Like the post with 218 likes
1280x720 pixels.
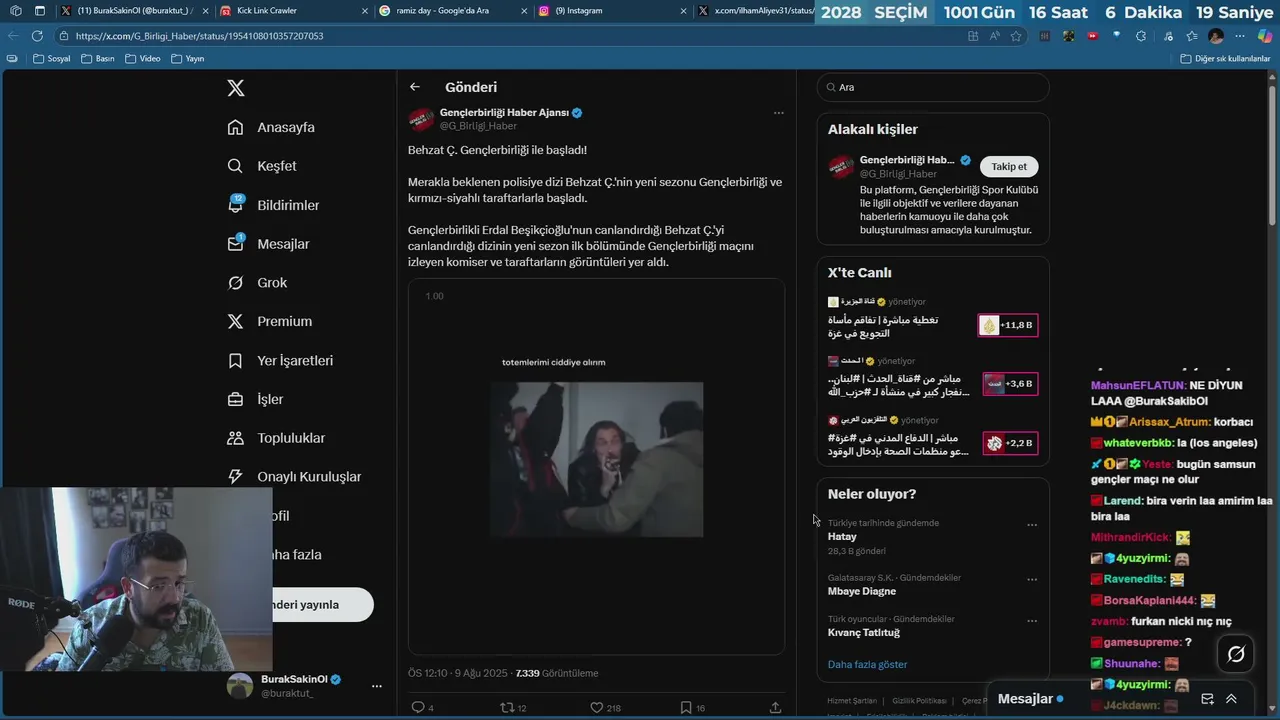(x=597, y=707)
